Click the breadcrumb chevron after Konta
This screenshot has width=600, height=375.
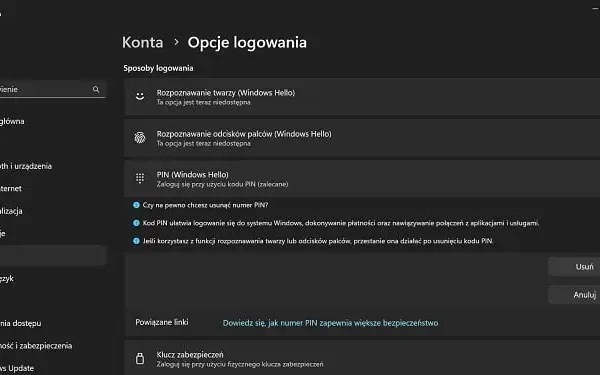tap(176, 42)
